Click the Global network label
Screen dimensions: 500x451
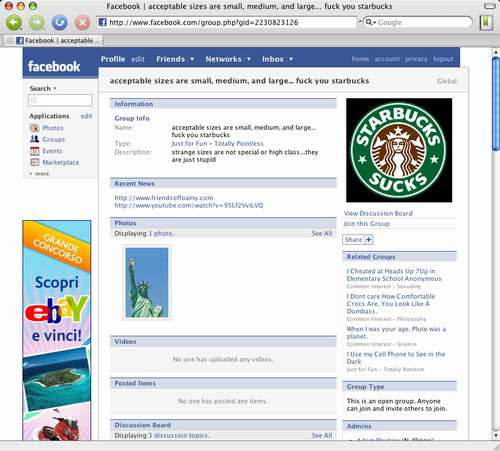(447, 81)
